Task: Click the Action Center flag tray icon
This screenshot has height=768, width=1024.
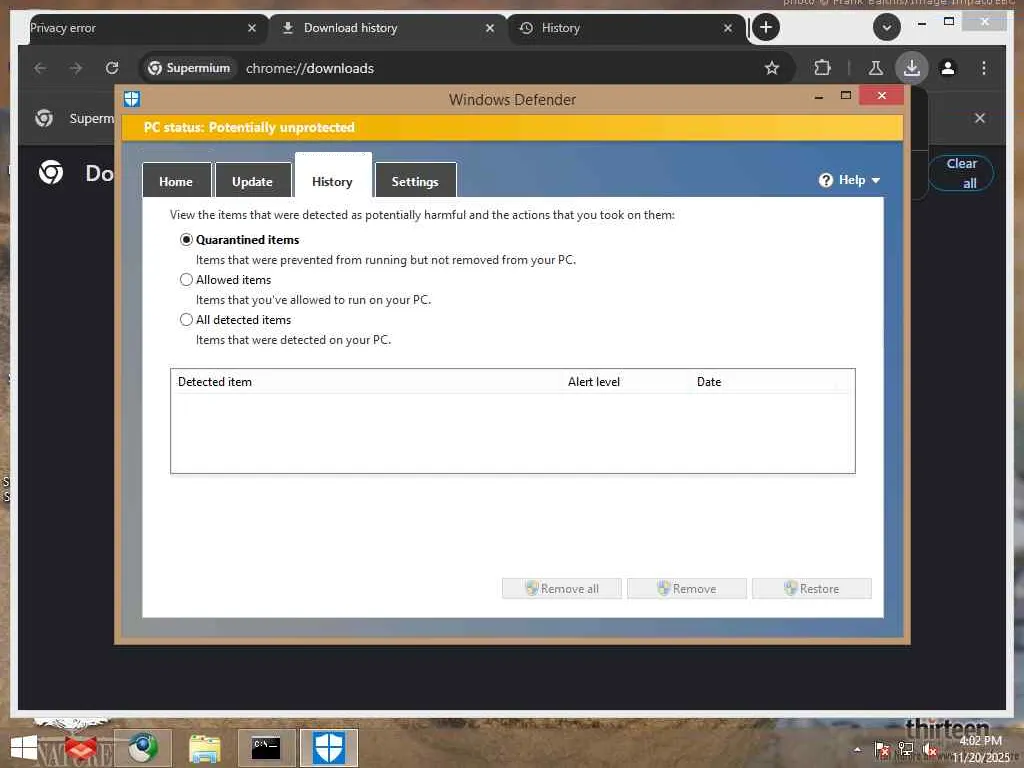Action: pos(882,750)
